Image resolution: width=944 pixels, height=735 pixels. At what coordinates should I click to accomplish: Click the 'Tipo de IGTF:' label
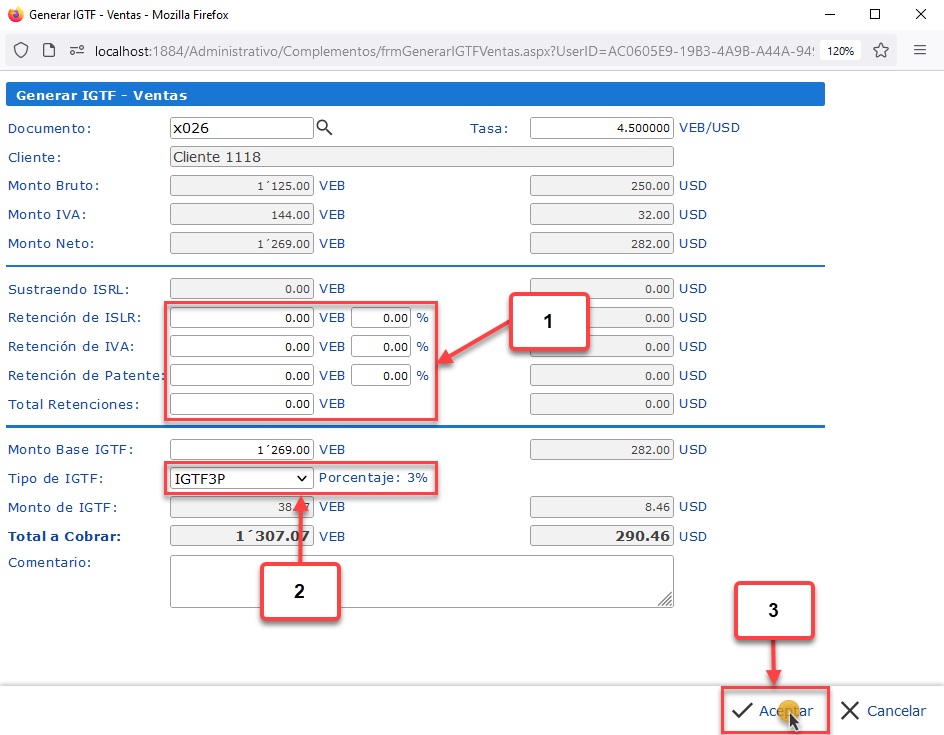(x=55, y=479)
